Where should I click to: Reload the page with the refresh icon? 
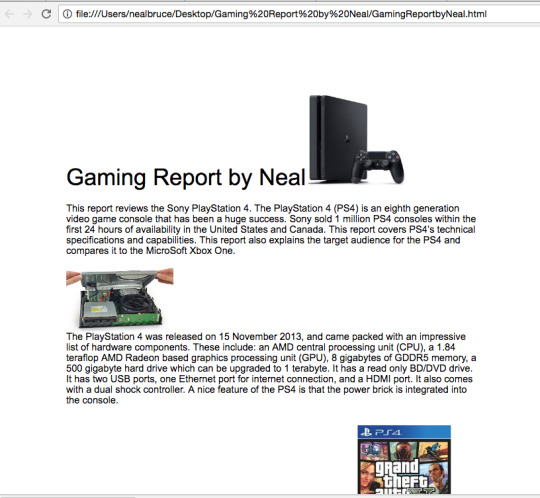click(46, 14)
